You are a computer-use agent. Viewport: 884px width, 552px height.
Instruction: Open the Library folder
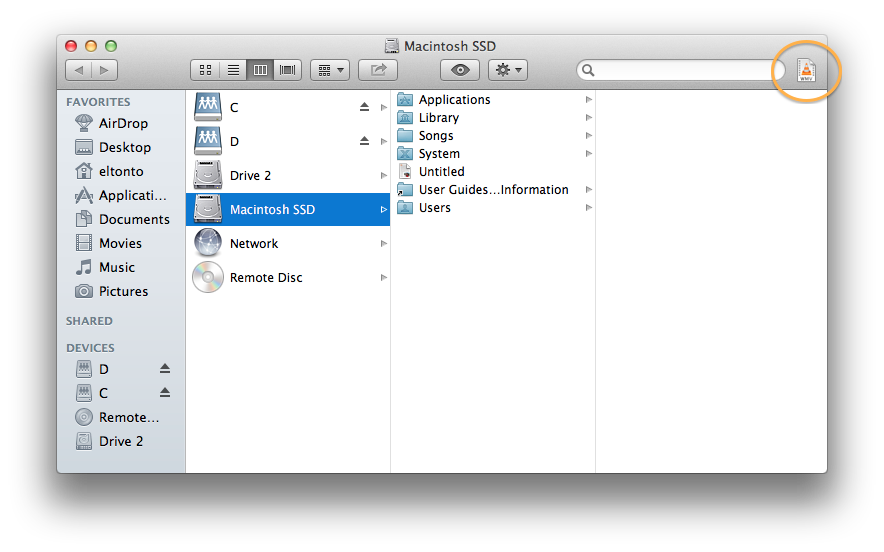pos(493,118)
